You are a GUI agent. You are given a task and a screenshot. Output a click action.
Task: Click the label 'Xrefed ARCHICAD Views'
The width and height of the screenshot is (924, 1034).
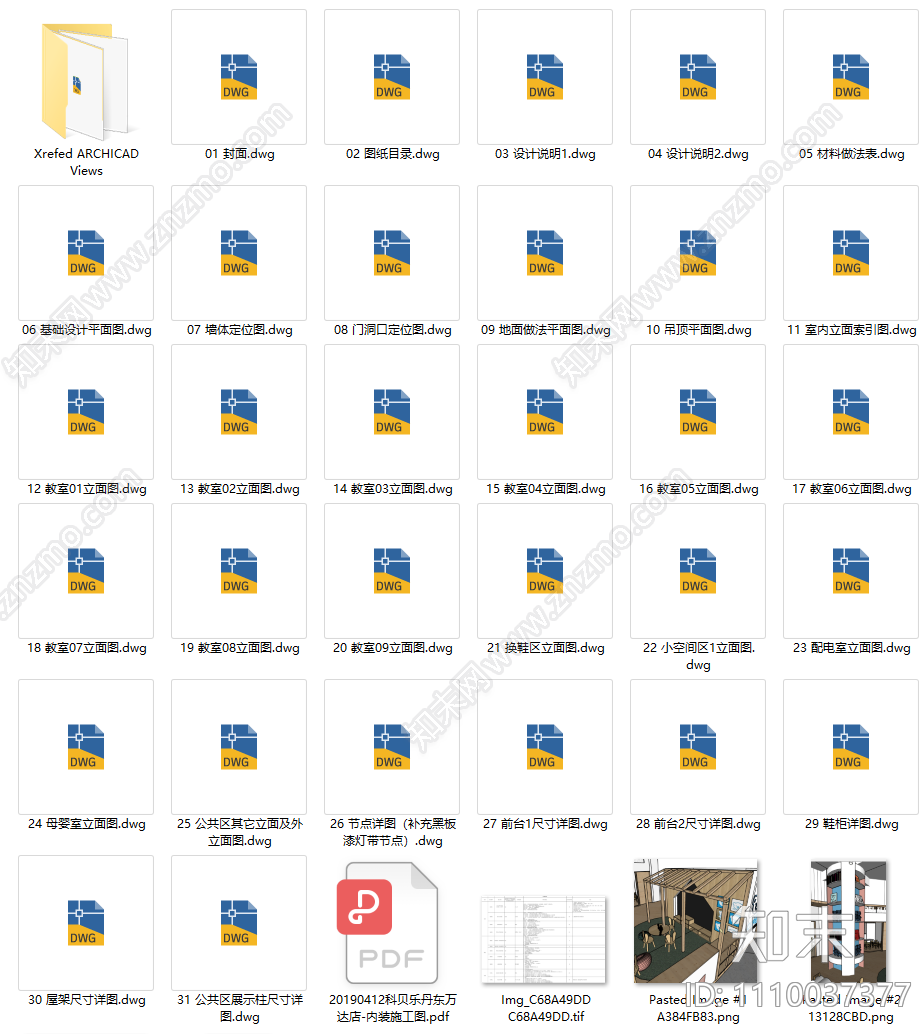(86, 162)
